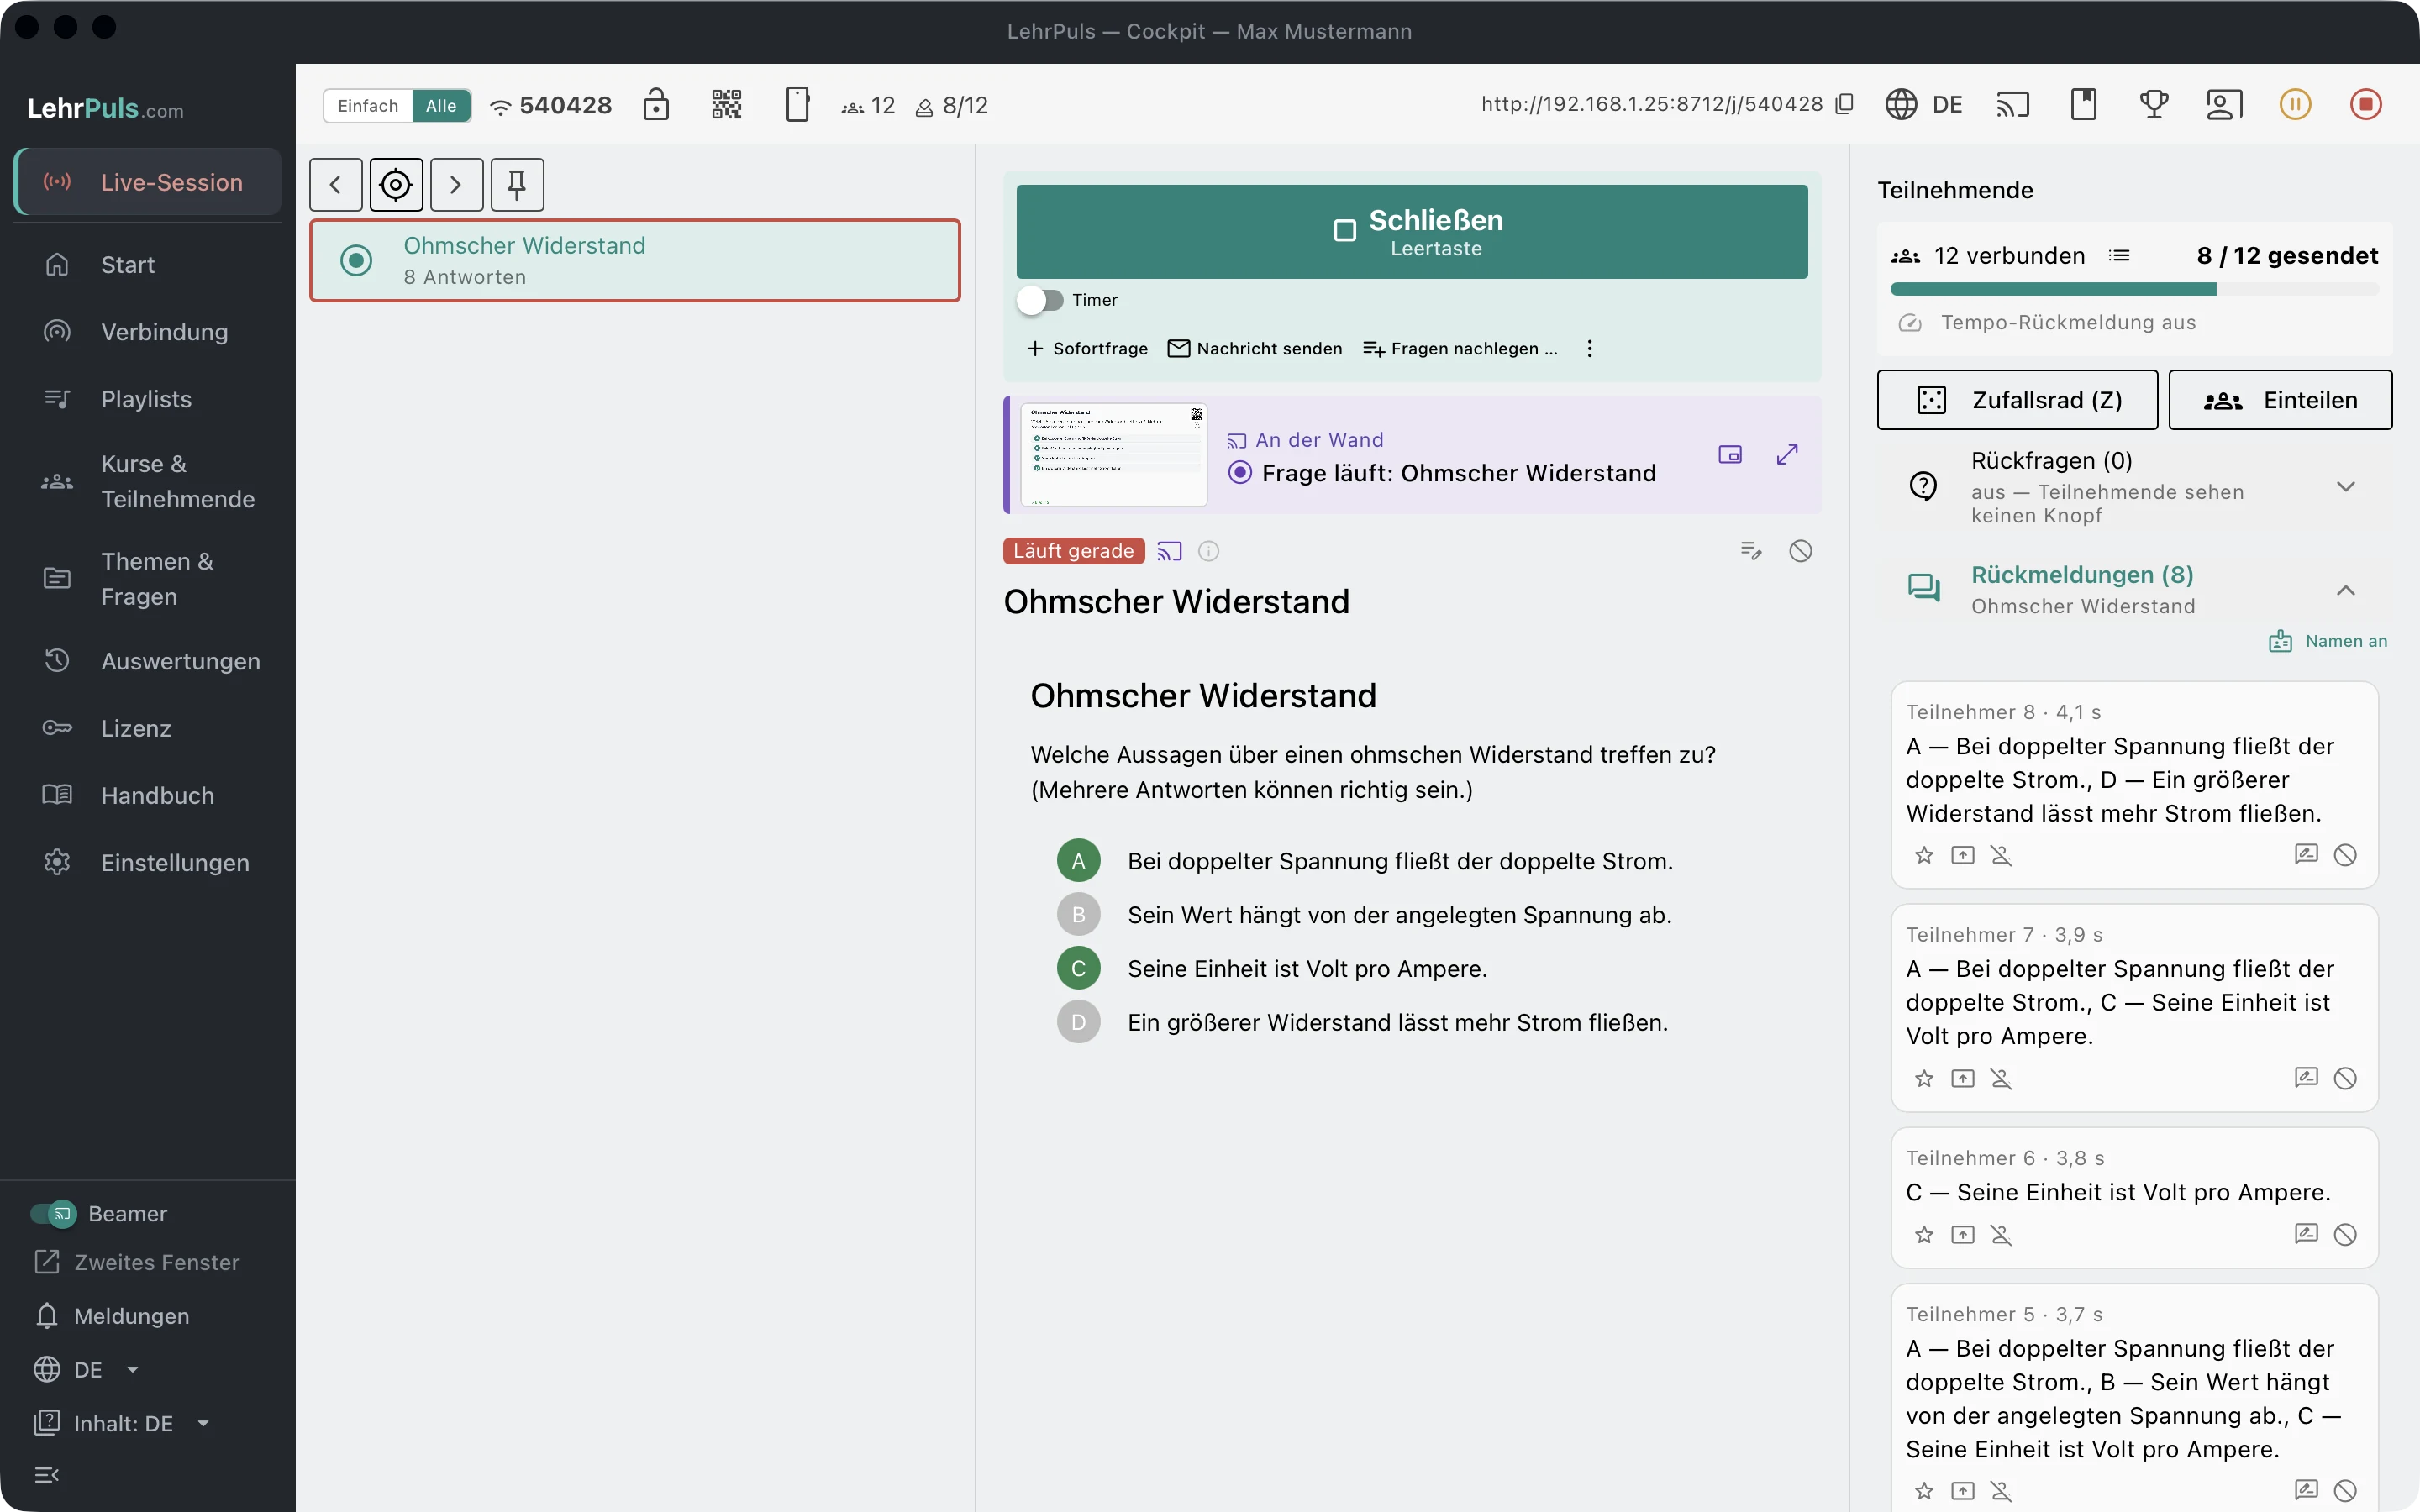Click Nachricht senden
This screenshot has width=2420, height=1512.
pyautogui.click(x=1255, y=349)
